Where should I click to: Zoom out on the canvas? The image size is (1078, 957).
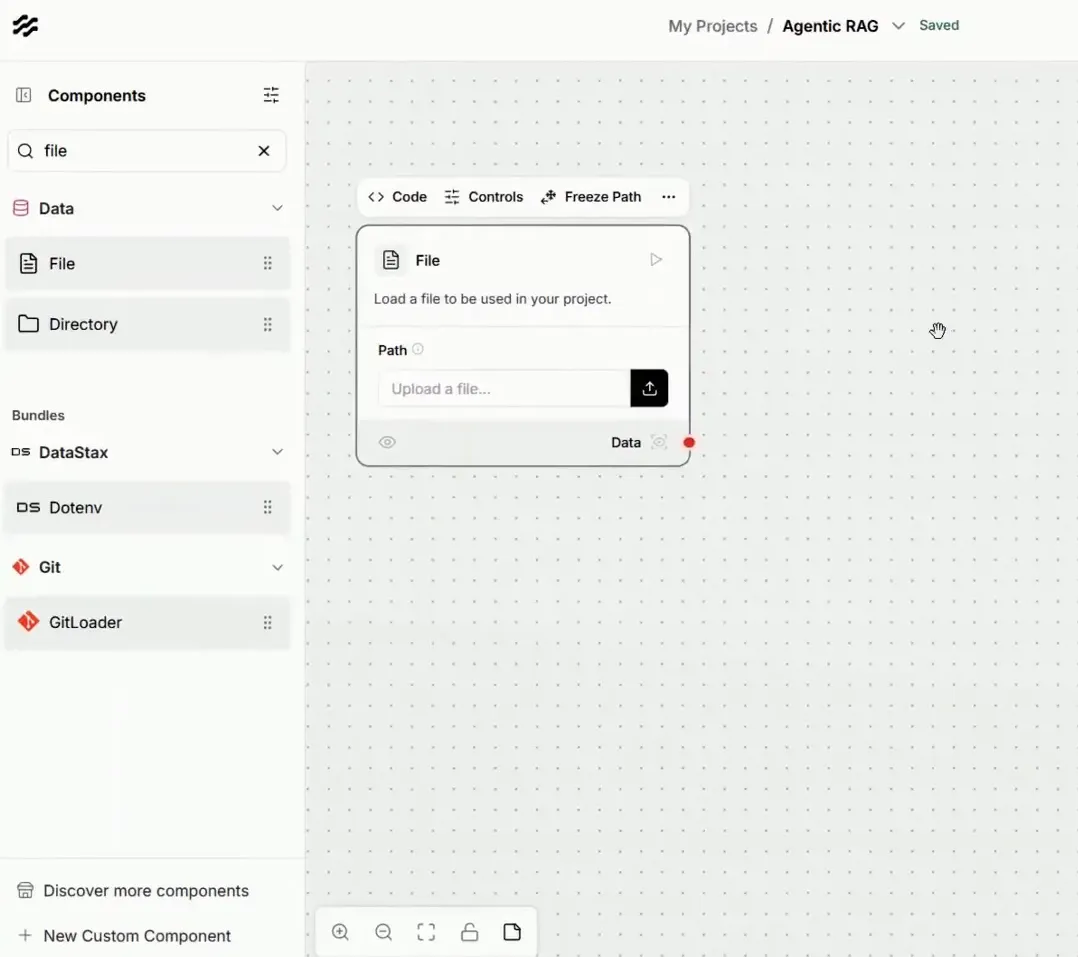(384, 932)
